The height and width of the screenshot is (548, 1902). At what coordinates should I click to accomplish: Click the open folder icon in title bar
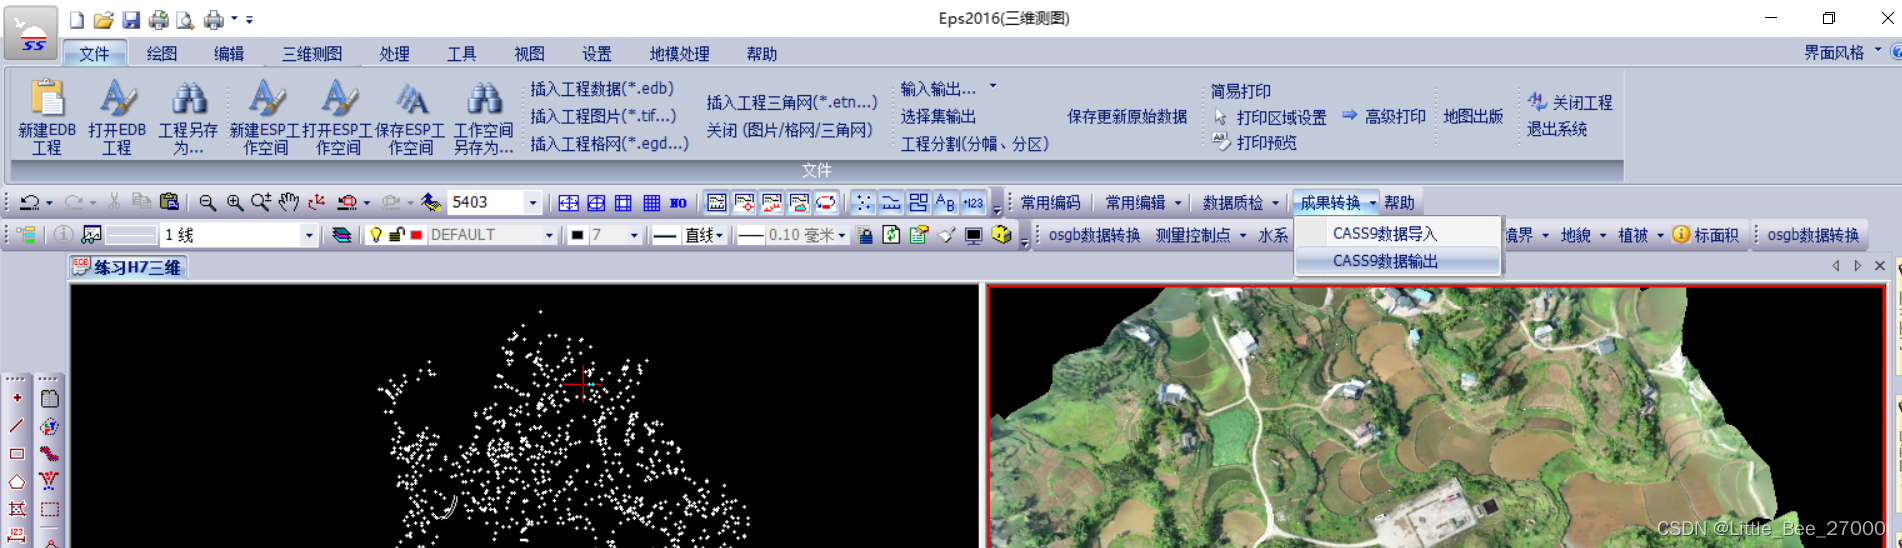(104, 20)
